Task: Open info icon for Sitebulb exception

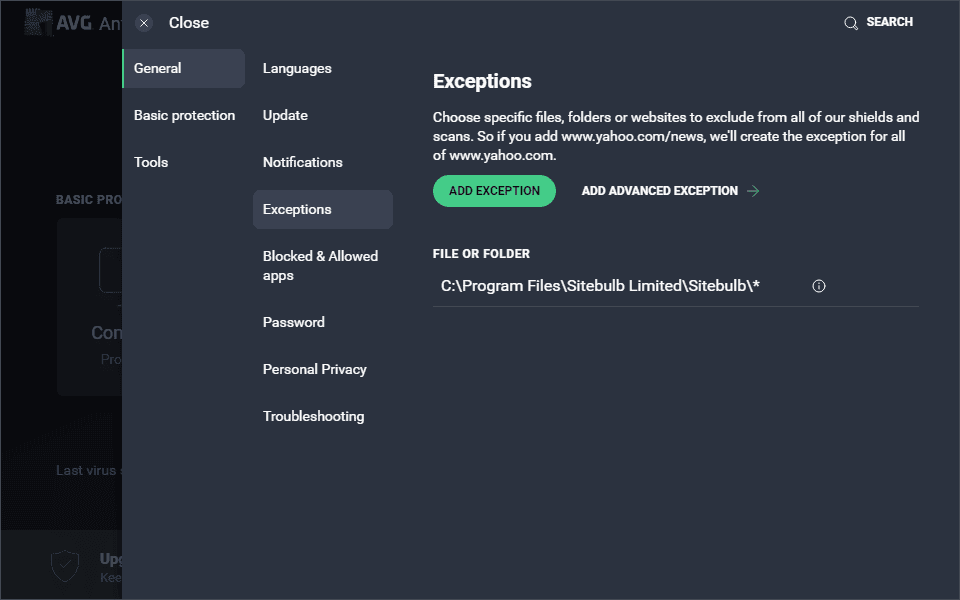Action: coord(819,286)
